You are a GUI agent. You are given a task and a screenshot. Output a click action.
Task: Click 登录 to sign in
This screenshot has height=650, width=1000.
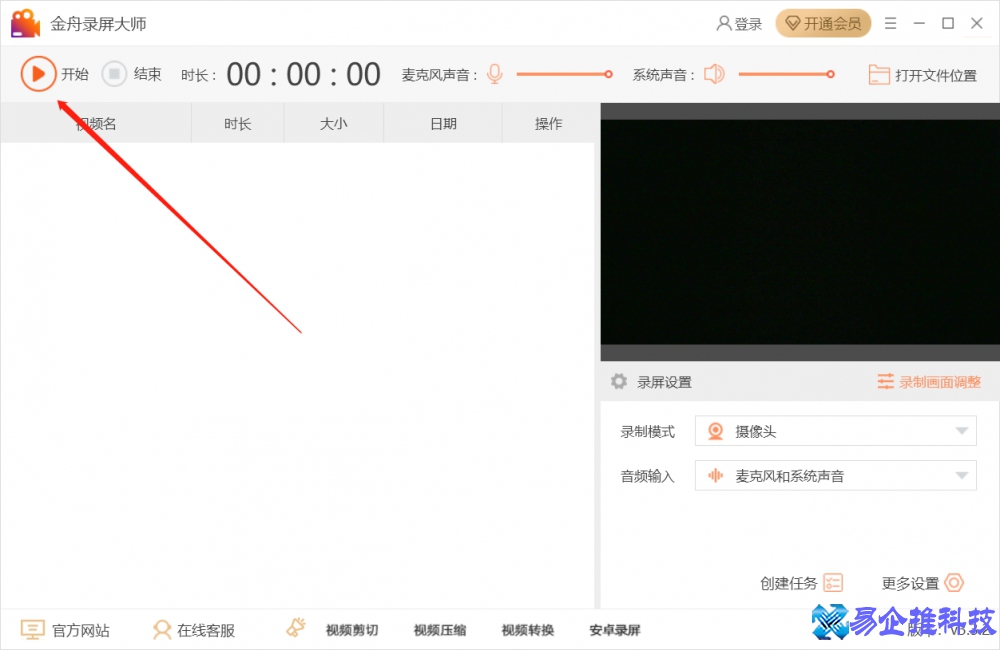pyautogui.click(x=739, y=22)
